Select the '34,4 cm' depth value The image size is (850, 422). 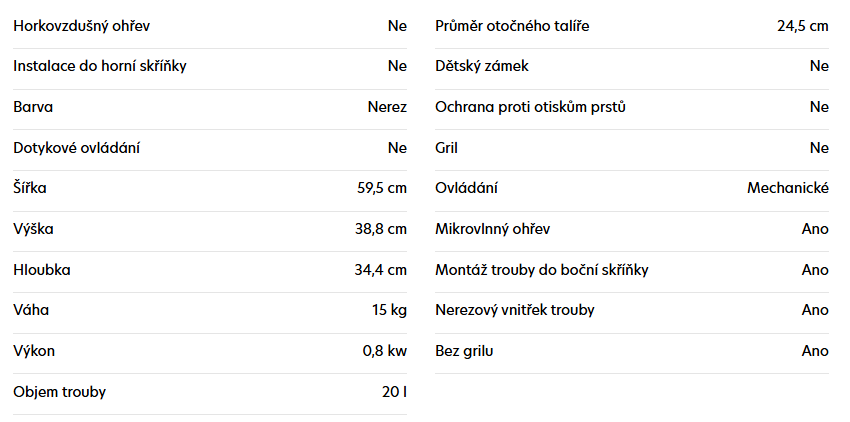click(382, 270)
